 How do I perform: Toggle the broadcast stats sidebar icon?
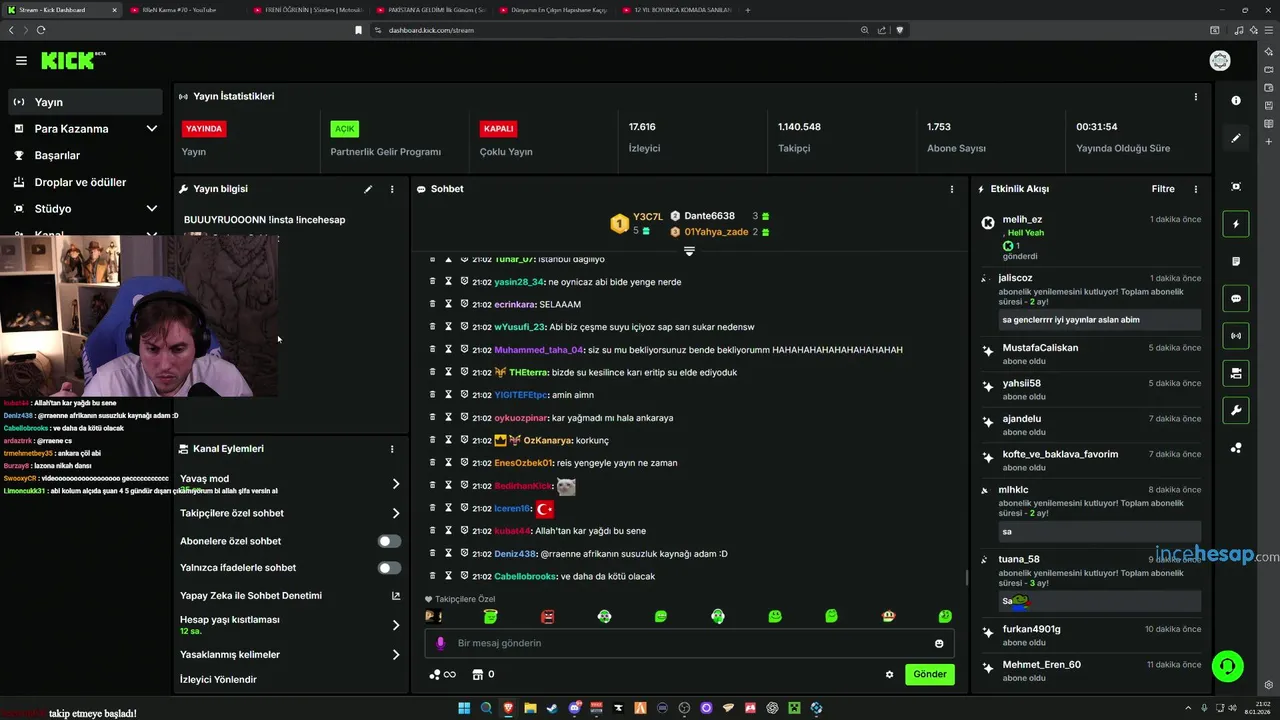pos(1236,336)
